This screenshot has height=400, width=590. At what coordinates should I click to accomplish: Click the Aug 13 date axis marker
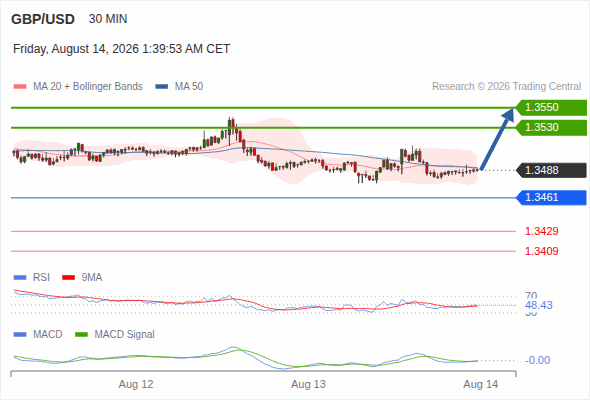[x=308, y=385]
